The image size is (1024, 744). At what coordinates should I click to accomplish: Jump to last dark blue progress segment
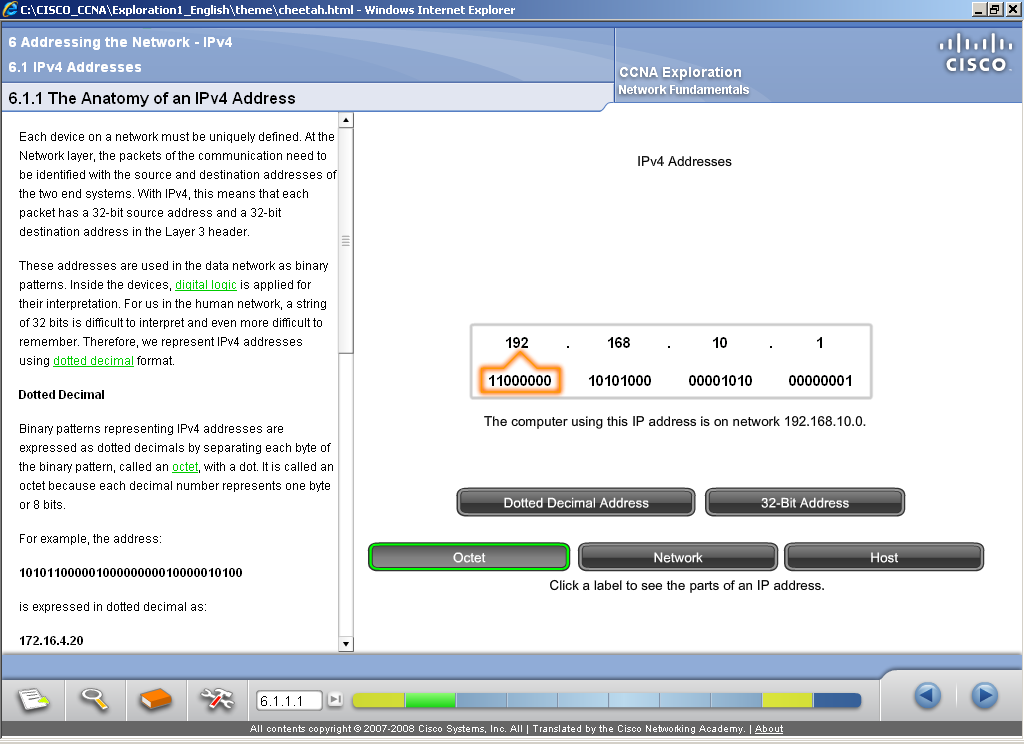click(x=837, y=700)
